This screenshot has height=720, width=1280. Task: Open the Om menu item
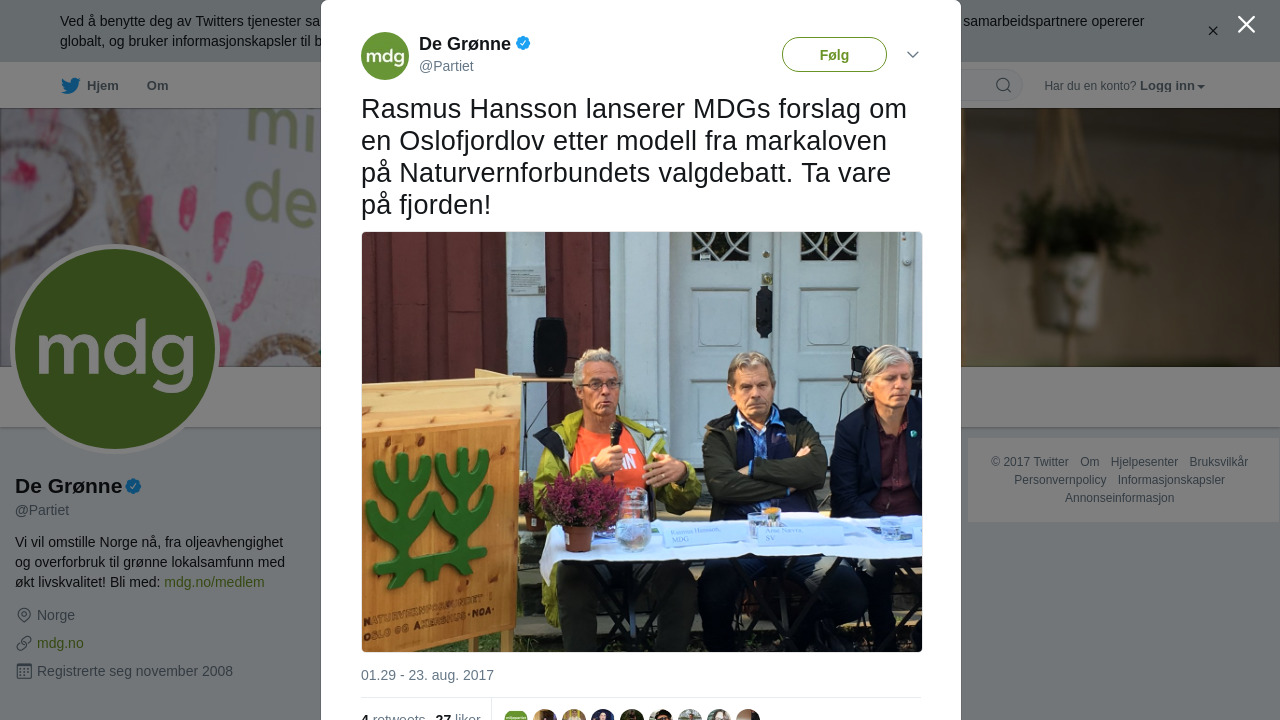[x=158, y=86]
